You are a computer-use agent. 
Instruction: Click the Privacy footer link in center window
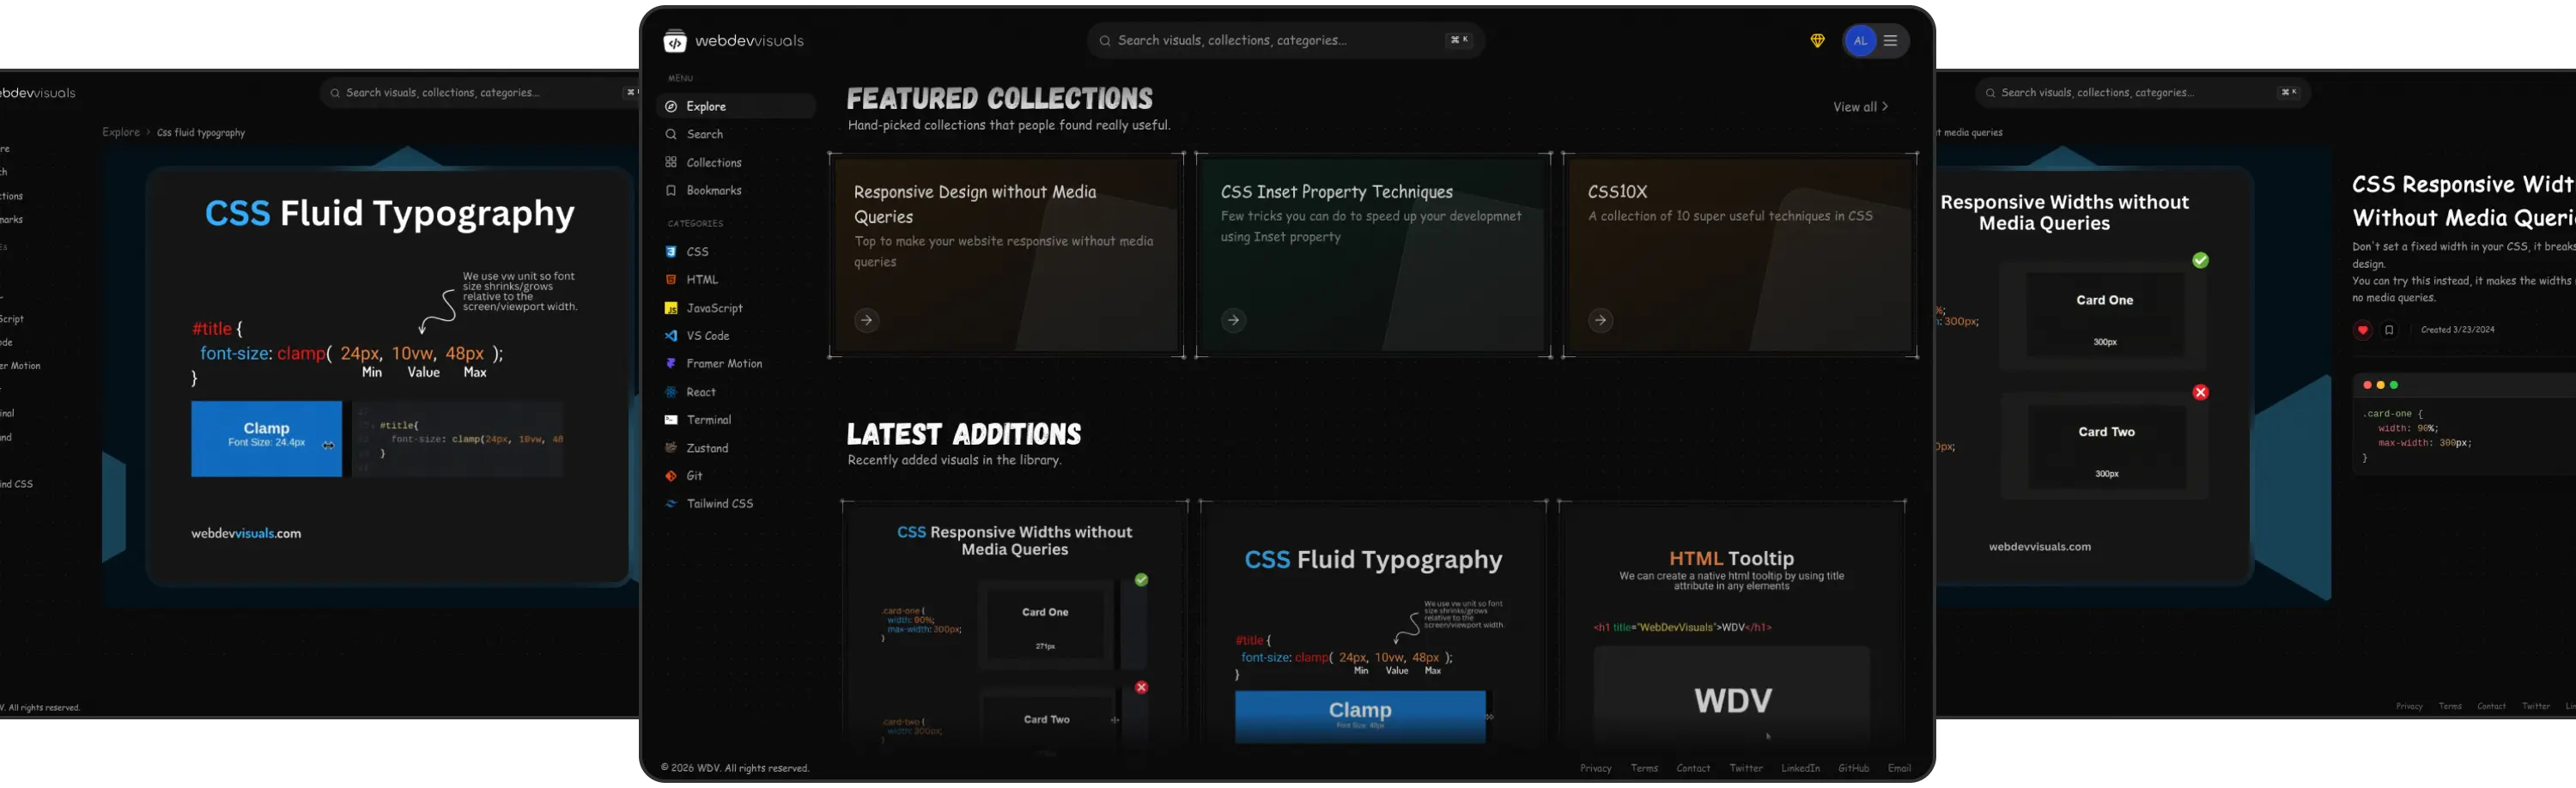(1596, 768)
